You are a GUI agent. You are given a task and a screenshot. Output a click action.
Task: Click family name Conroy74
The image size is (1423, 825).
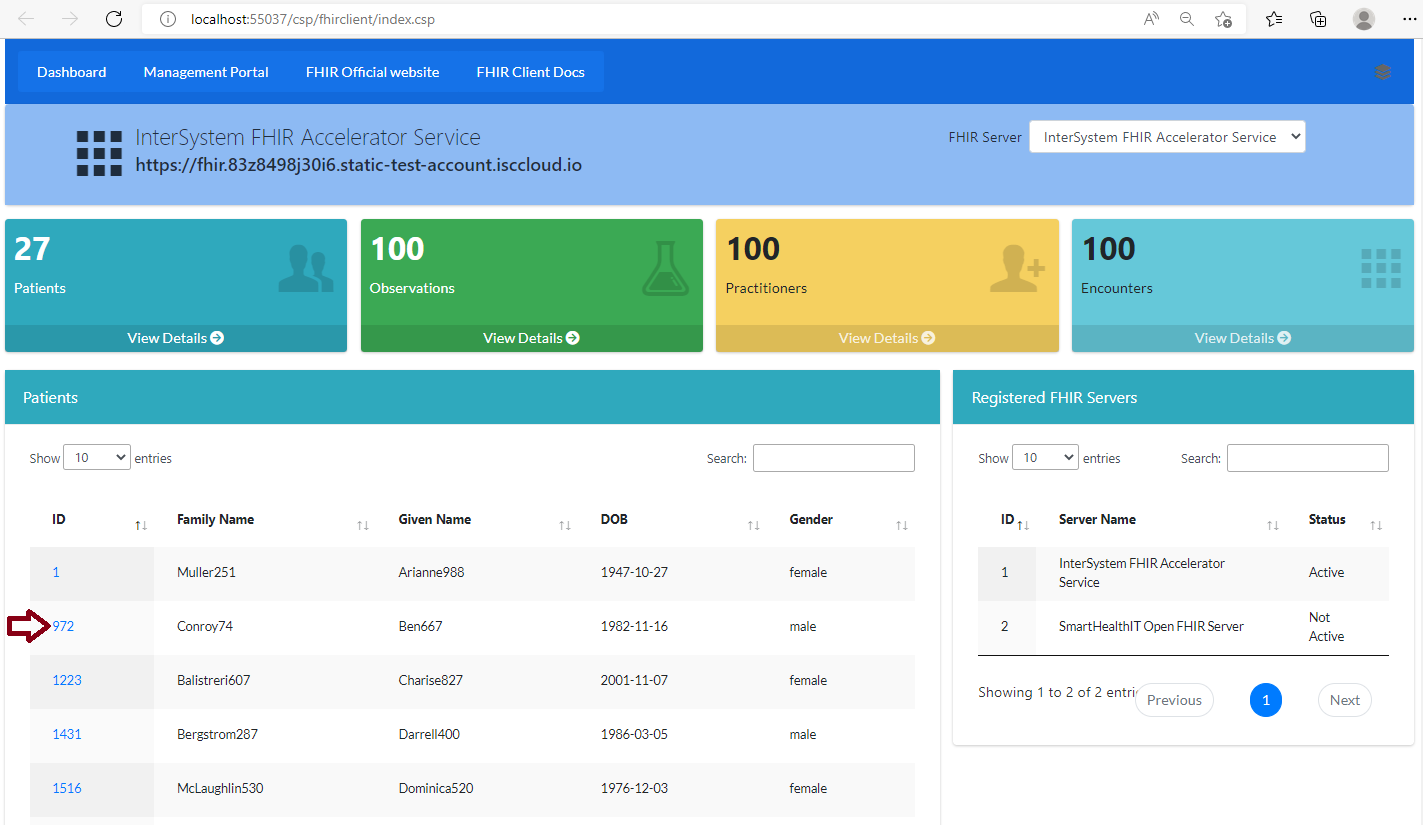pyautogui.click(x=205, y=626)
